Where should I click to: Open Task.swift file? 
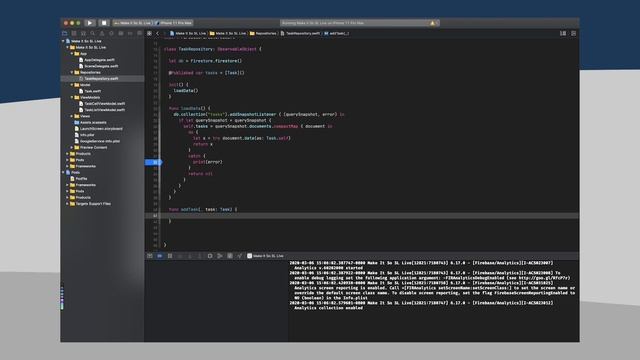(90, 91)
